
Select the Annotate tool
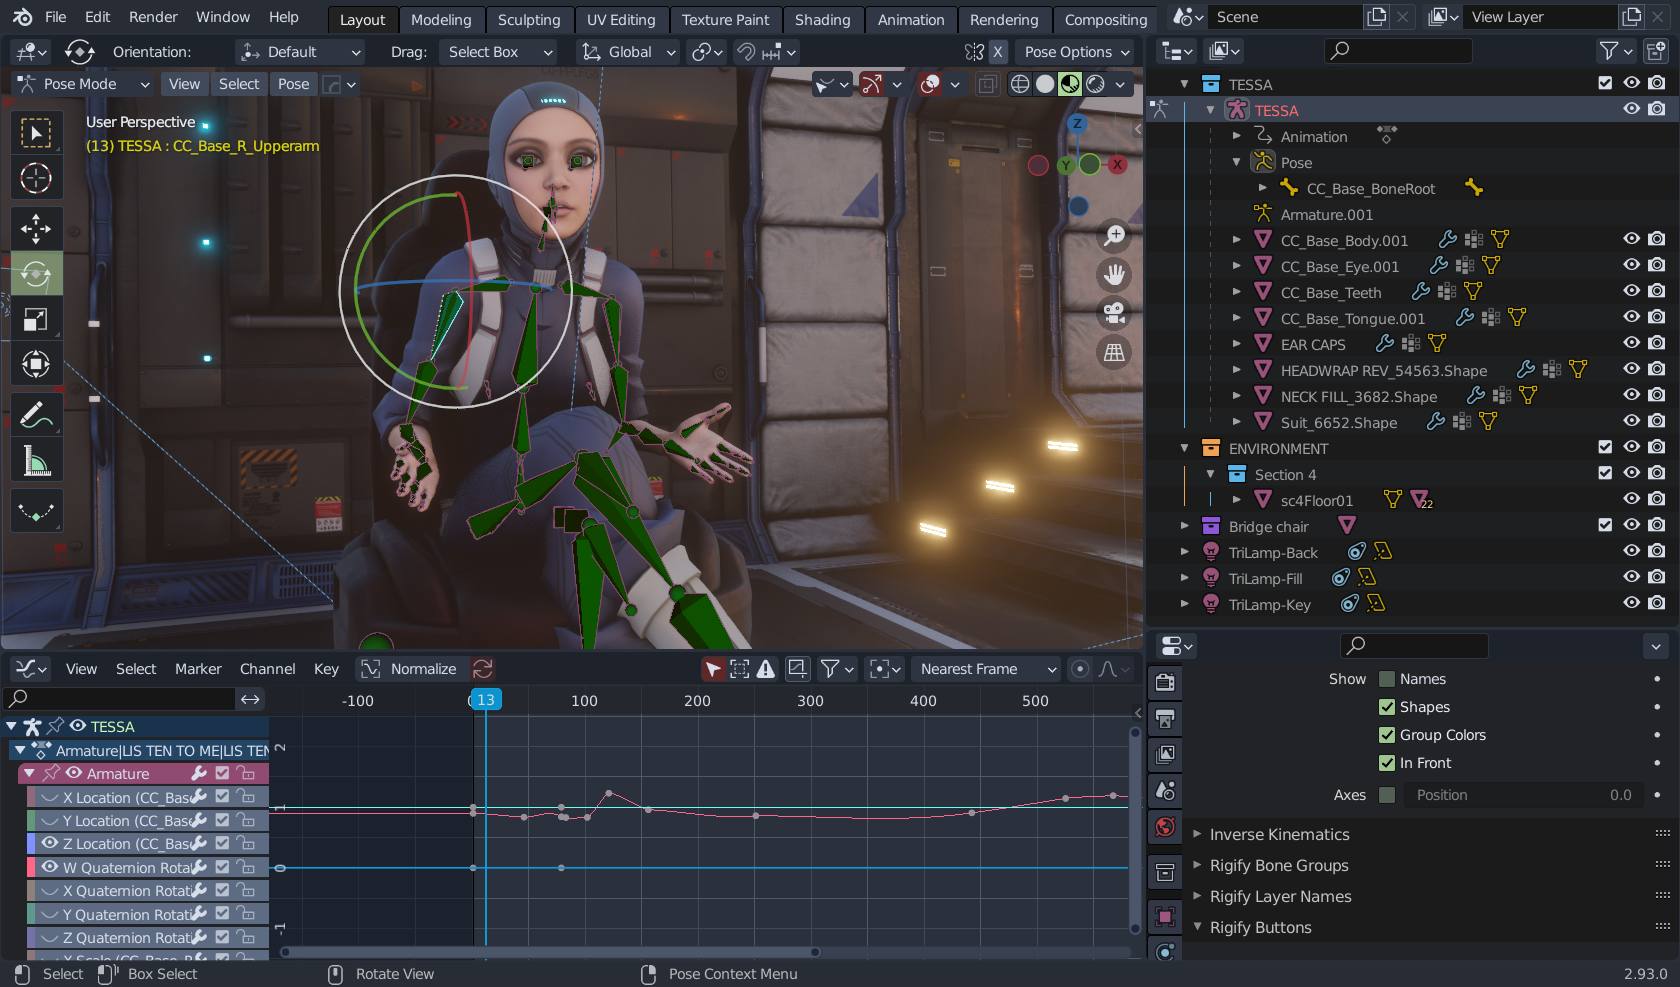pyautogui.click(x=36, y=414)
